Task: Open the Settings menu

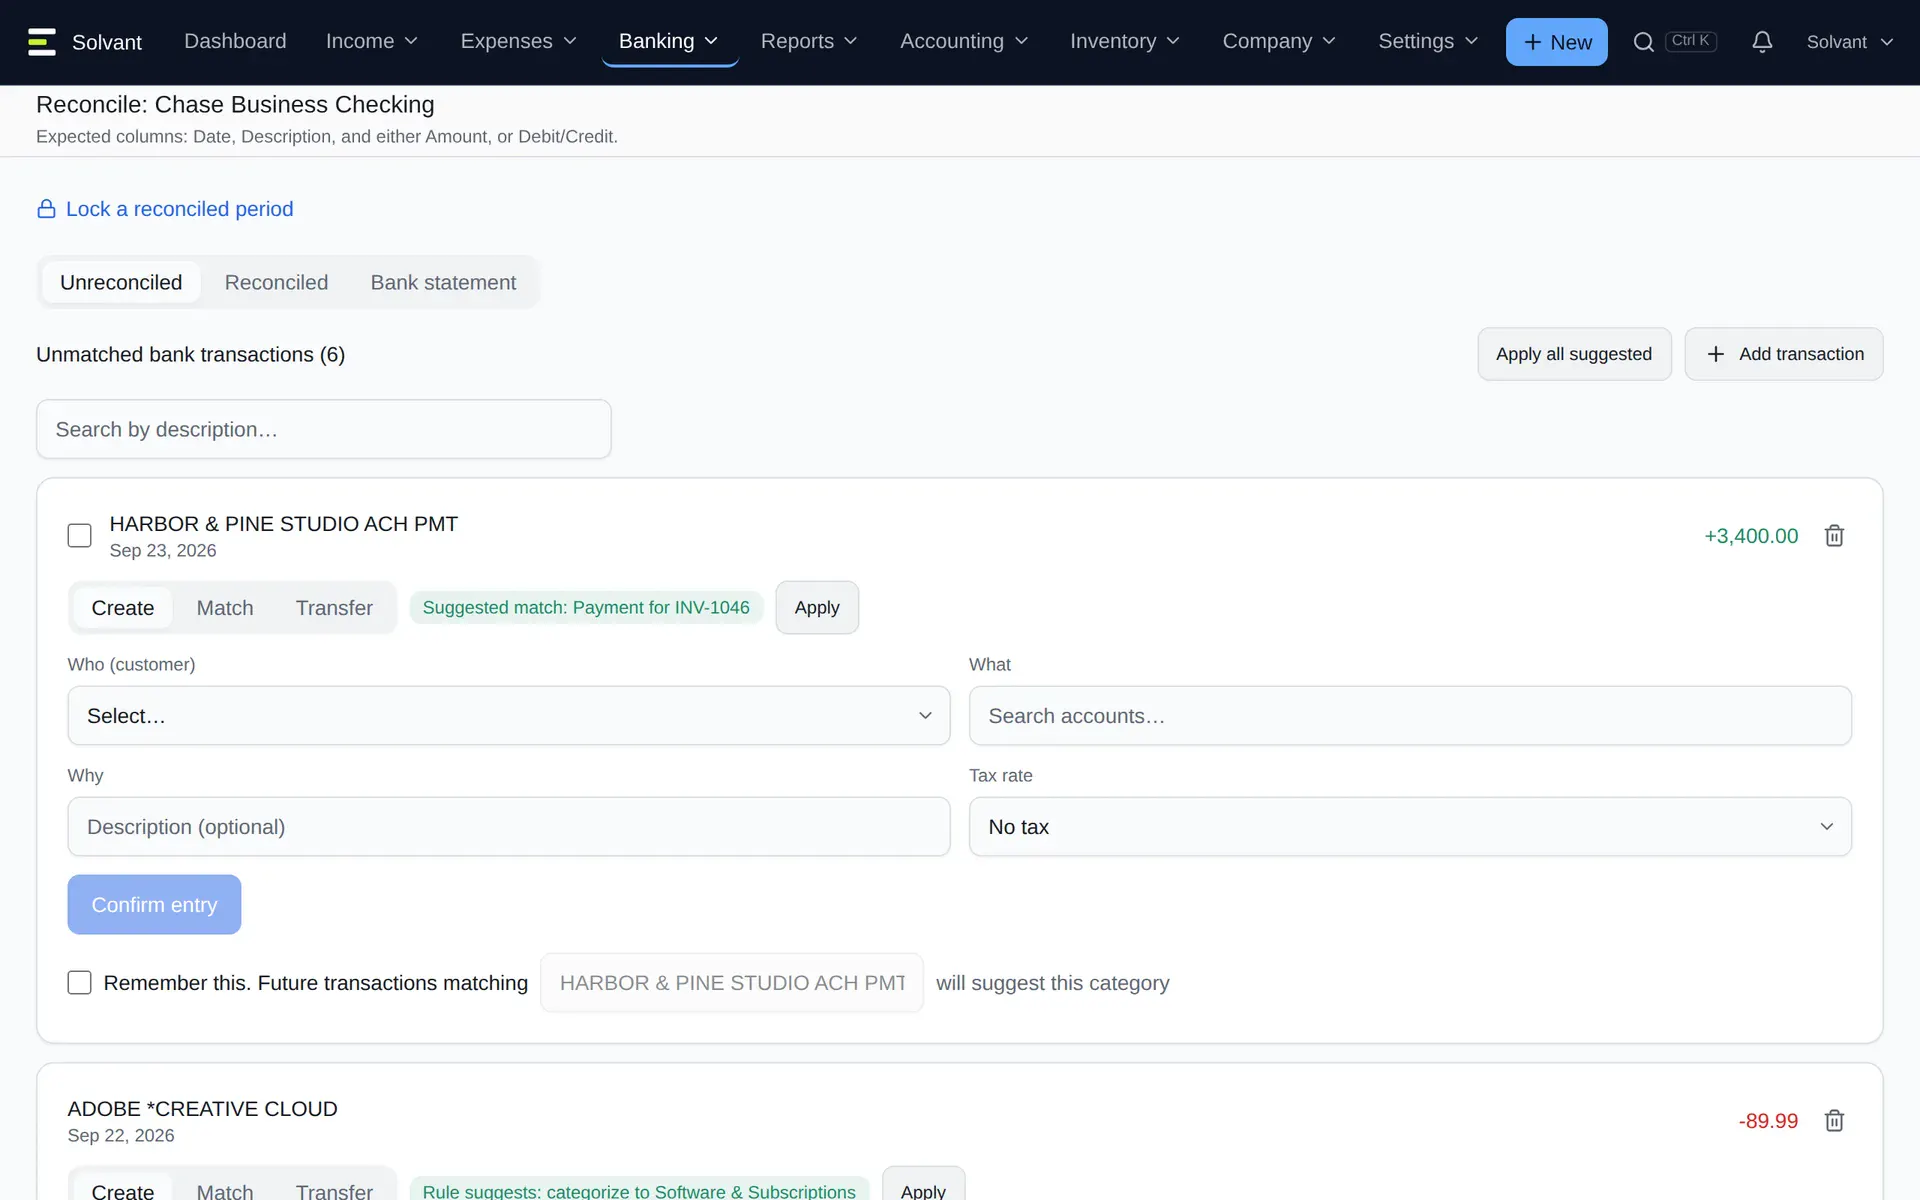Action: tap(1428, 41)
